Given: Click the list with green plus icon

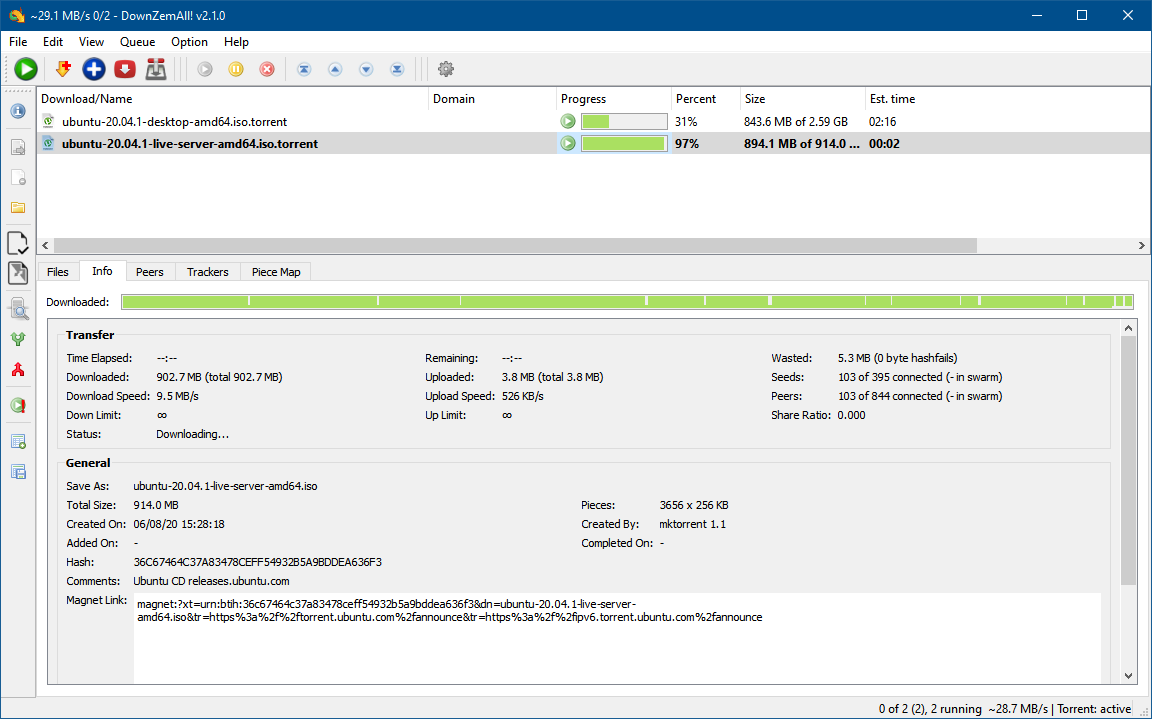Looking at the screenshot, I should tap(18, 441).
